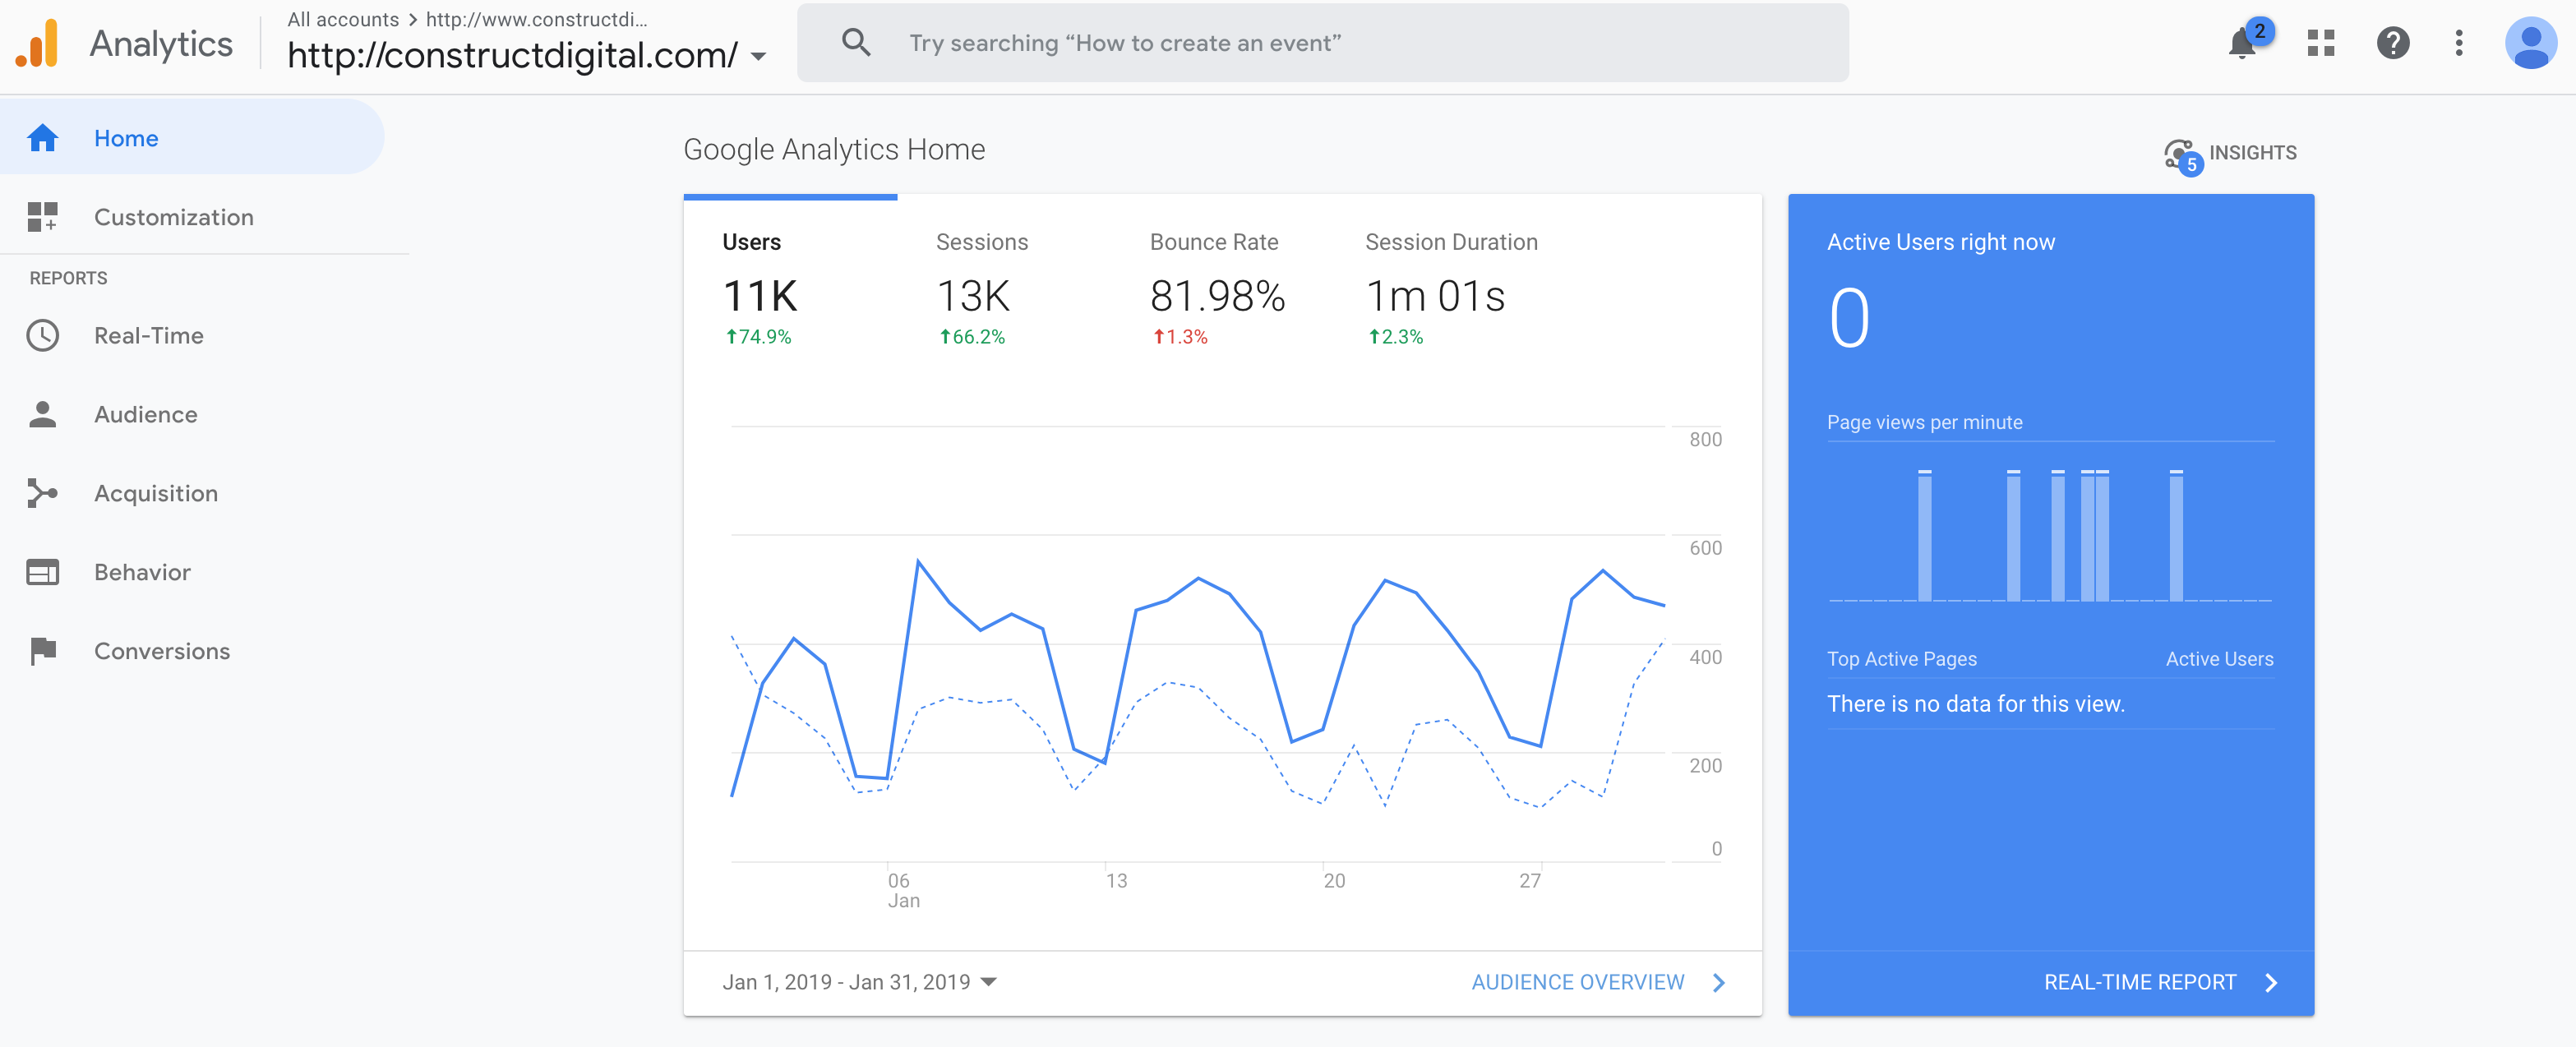The width and height of the screenshot is (2576, 1047).
Task: Open the notifications bell icon
Action: point(2241,44)
